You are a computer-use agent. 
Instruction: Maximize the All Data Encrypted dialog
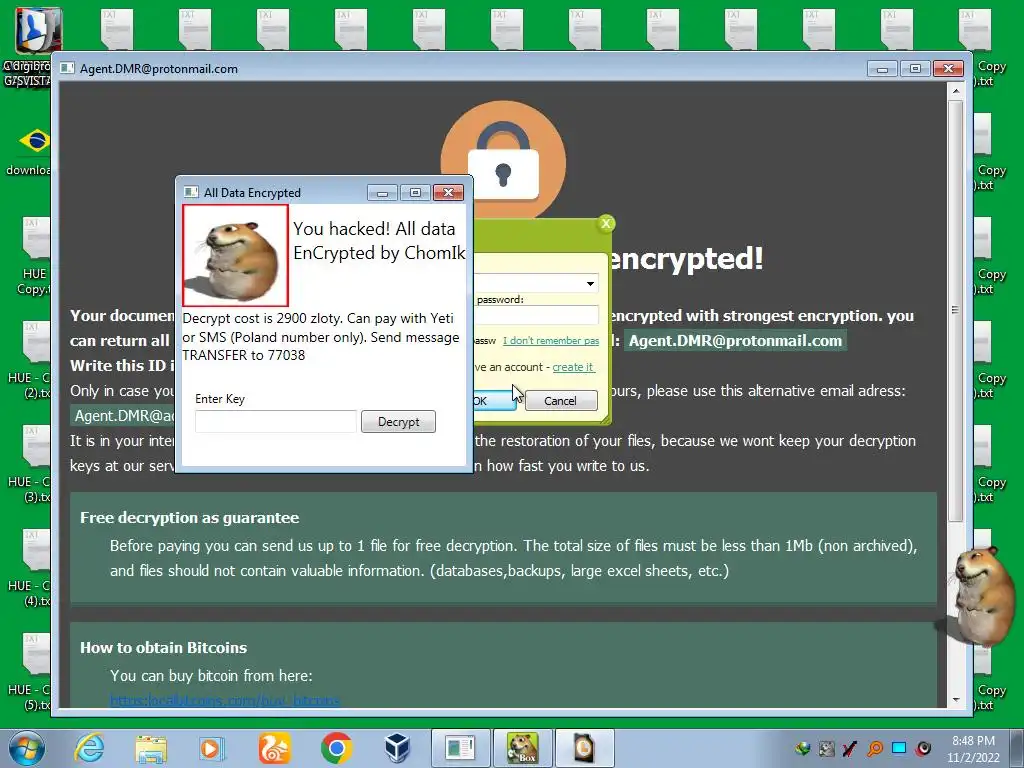coord(415,192)
